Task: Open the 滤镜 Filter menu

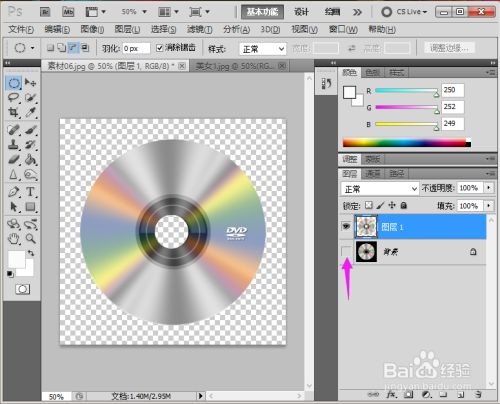Action: (x=199, y=29)
